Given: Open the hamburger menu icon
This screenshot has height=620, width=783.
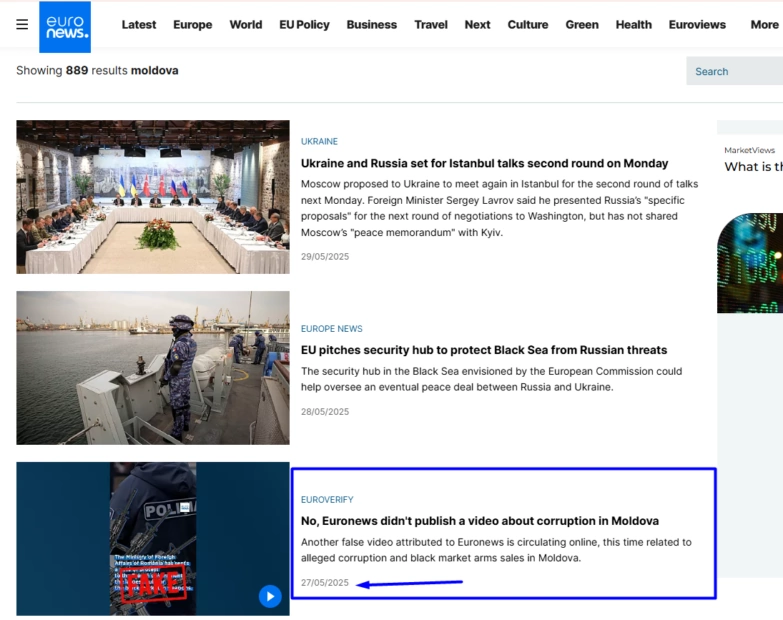Looking at the screenshot, I should click(x=22, y=24).
